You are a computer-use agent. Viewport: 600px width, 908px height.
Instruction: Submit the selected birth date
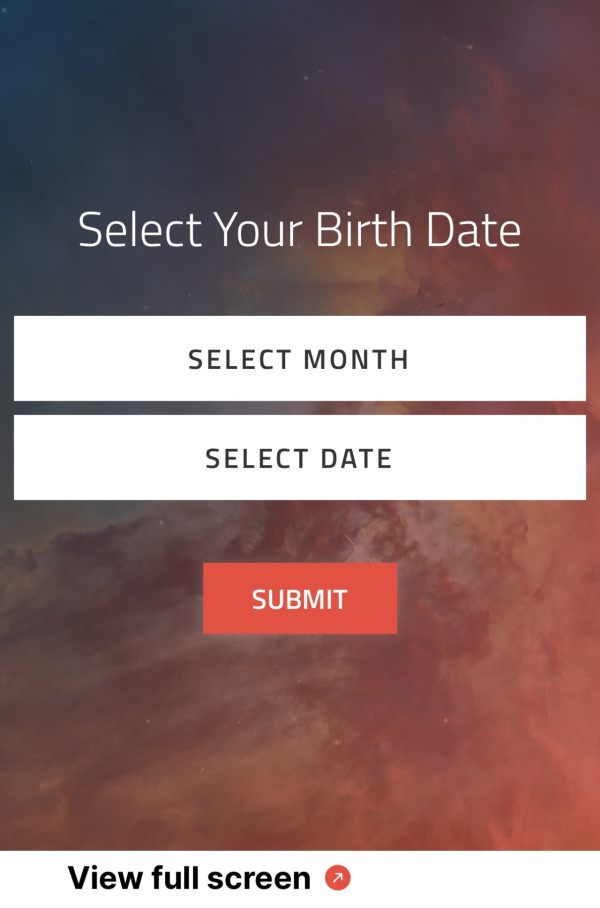tap(299, 598)
